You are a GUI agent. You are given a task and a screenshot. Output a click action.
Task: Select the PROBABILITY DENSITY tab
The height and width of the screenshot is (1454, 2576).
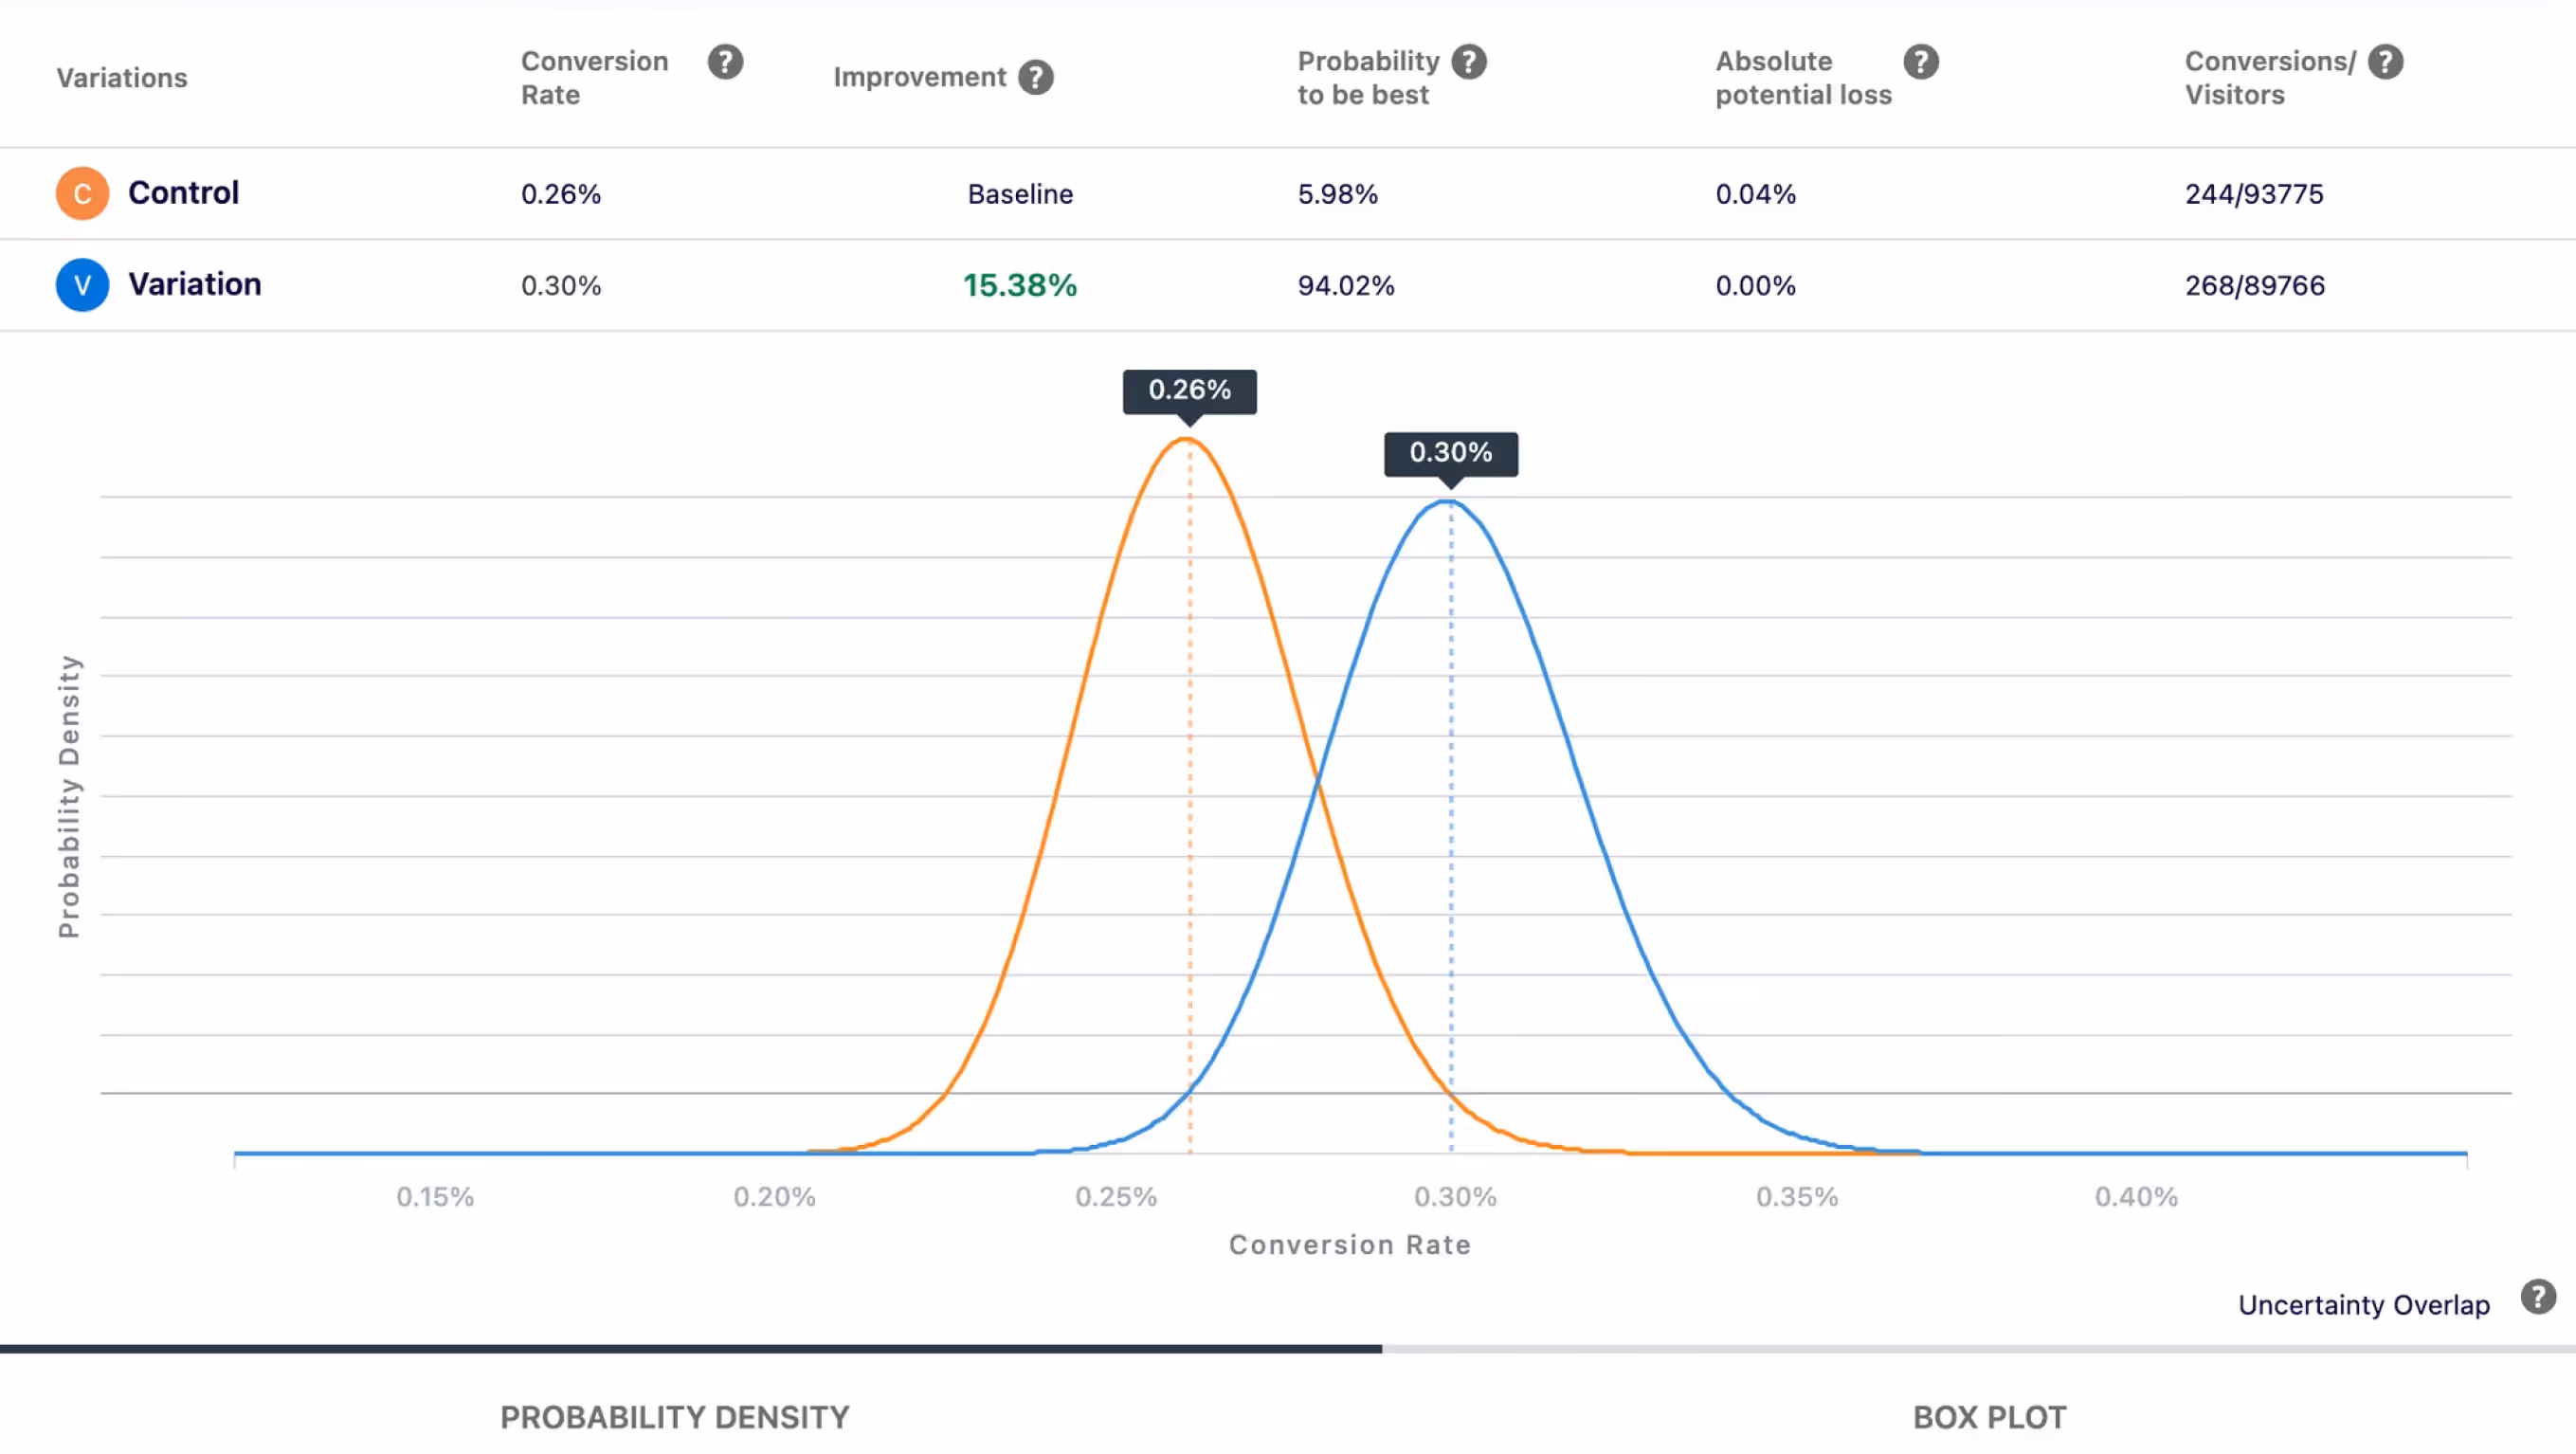coord(674,1417)
